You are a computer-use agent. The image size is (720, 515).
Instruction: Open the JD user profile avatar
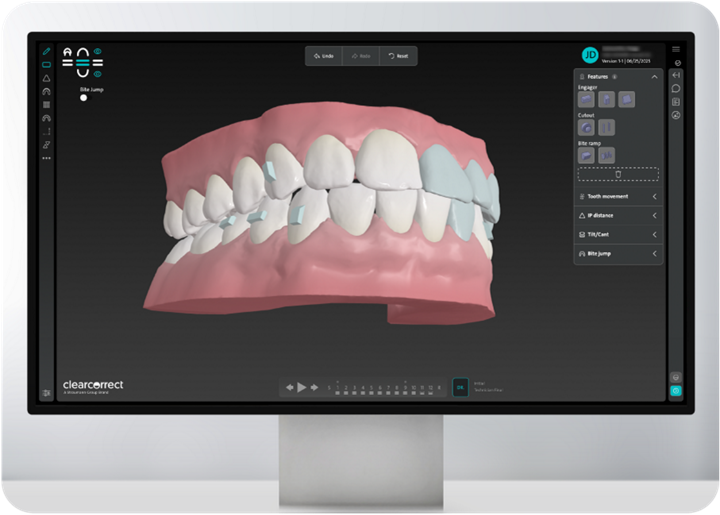(x=589, y=55)
